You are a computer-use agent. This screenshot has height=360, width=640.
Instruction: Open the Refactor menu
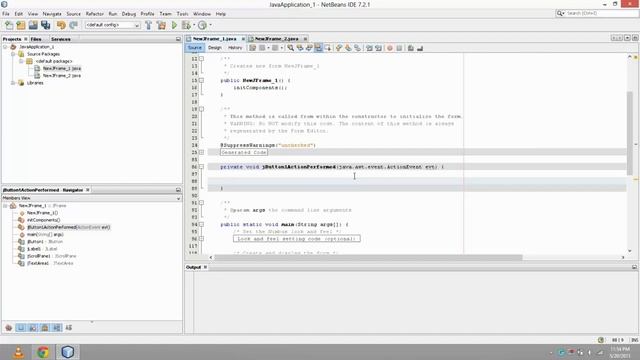pos(95,14)
